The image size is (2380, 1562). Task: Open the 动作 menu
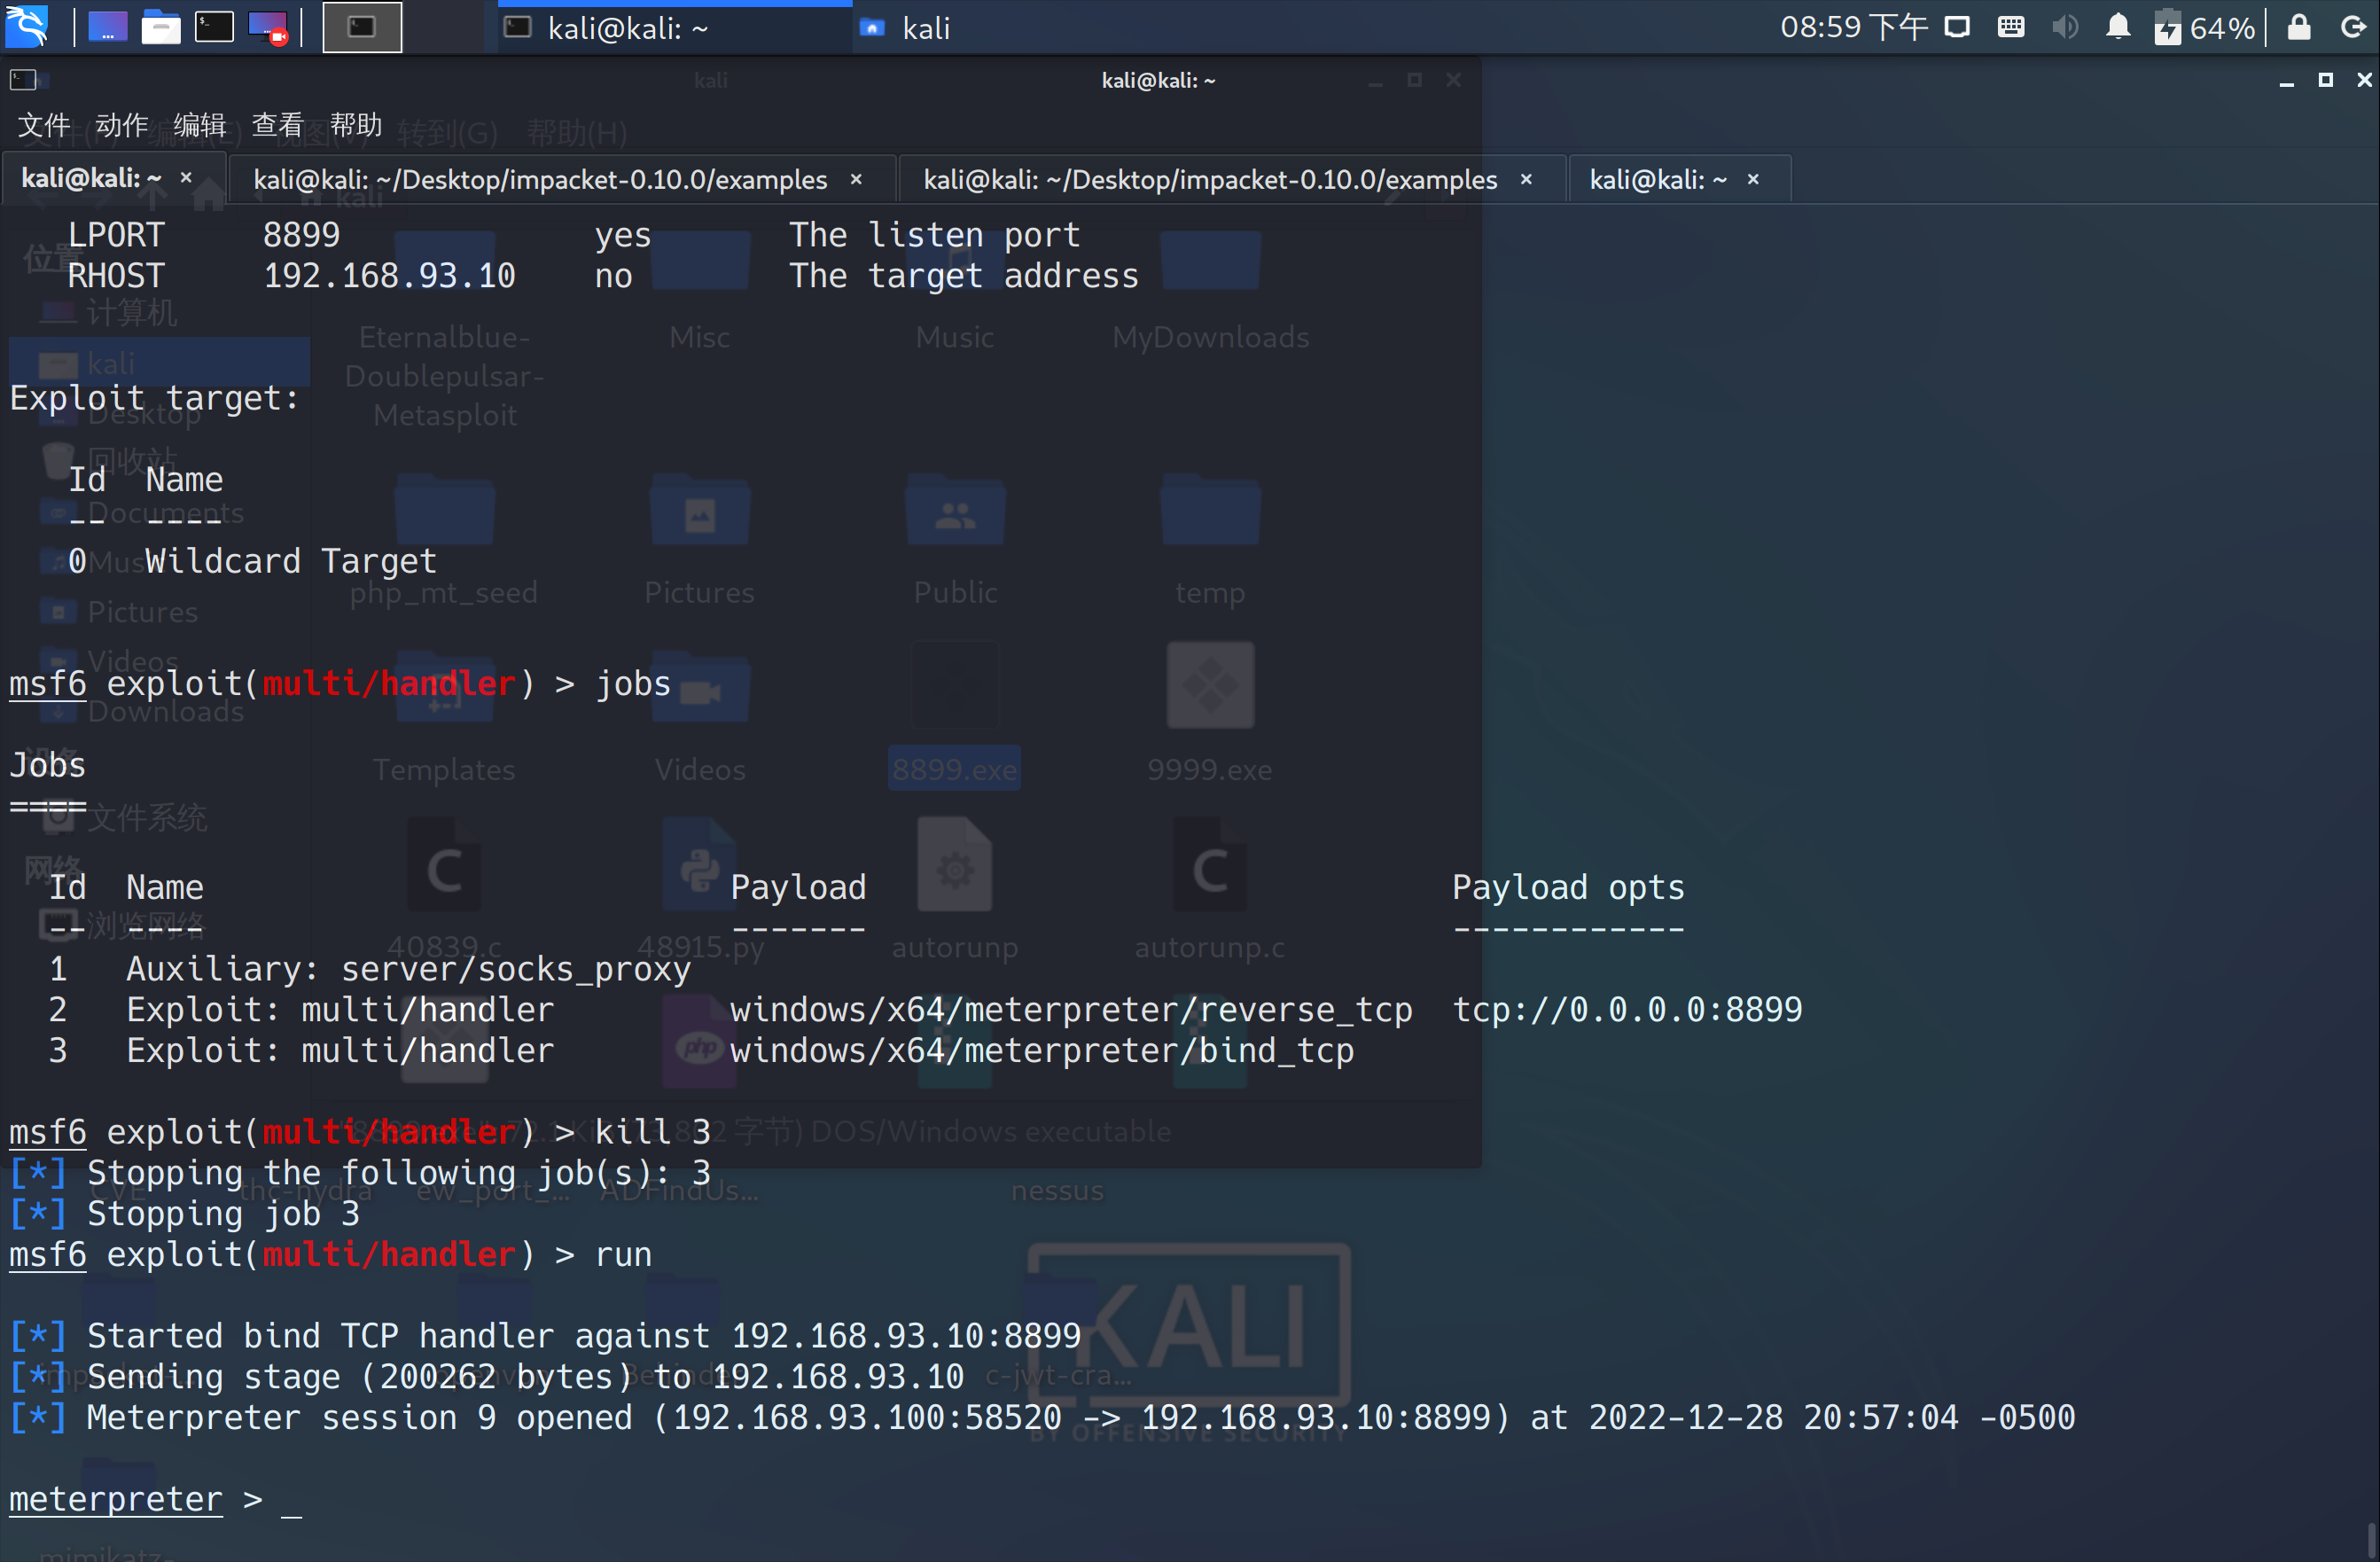[x=122, y=125]
